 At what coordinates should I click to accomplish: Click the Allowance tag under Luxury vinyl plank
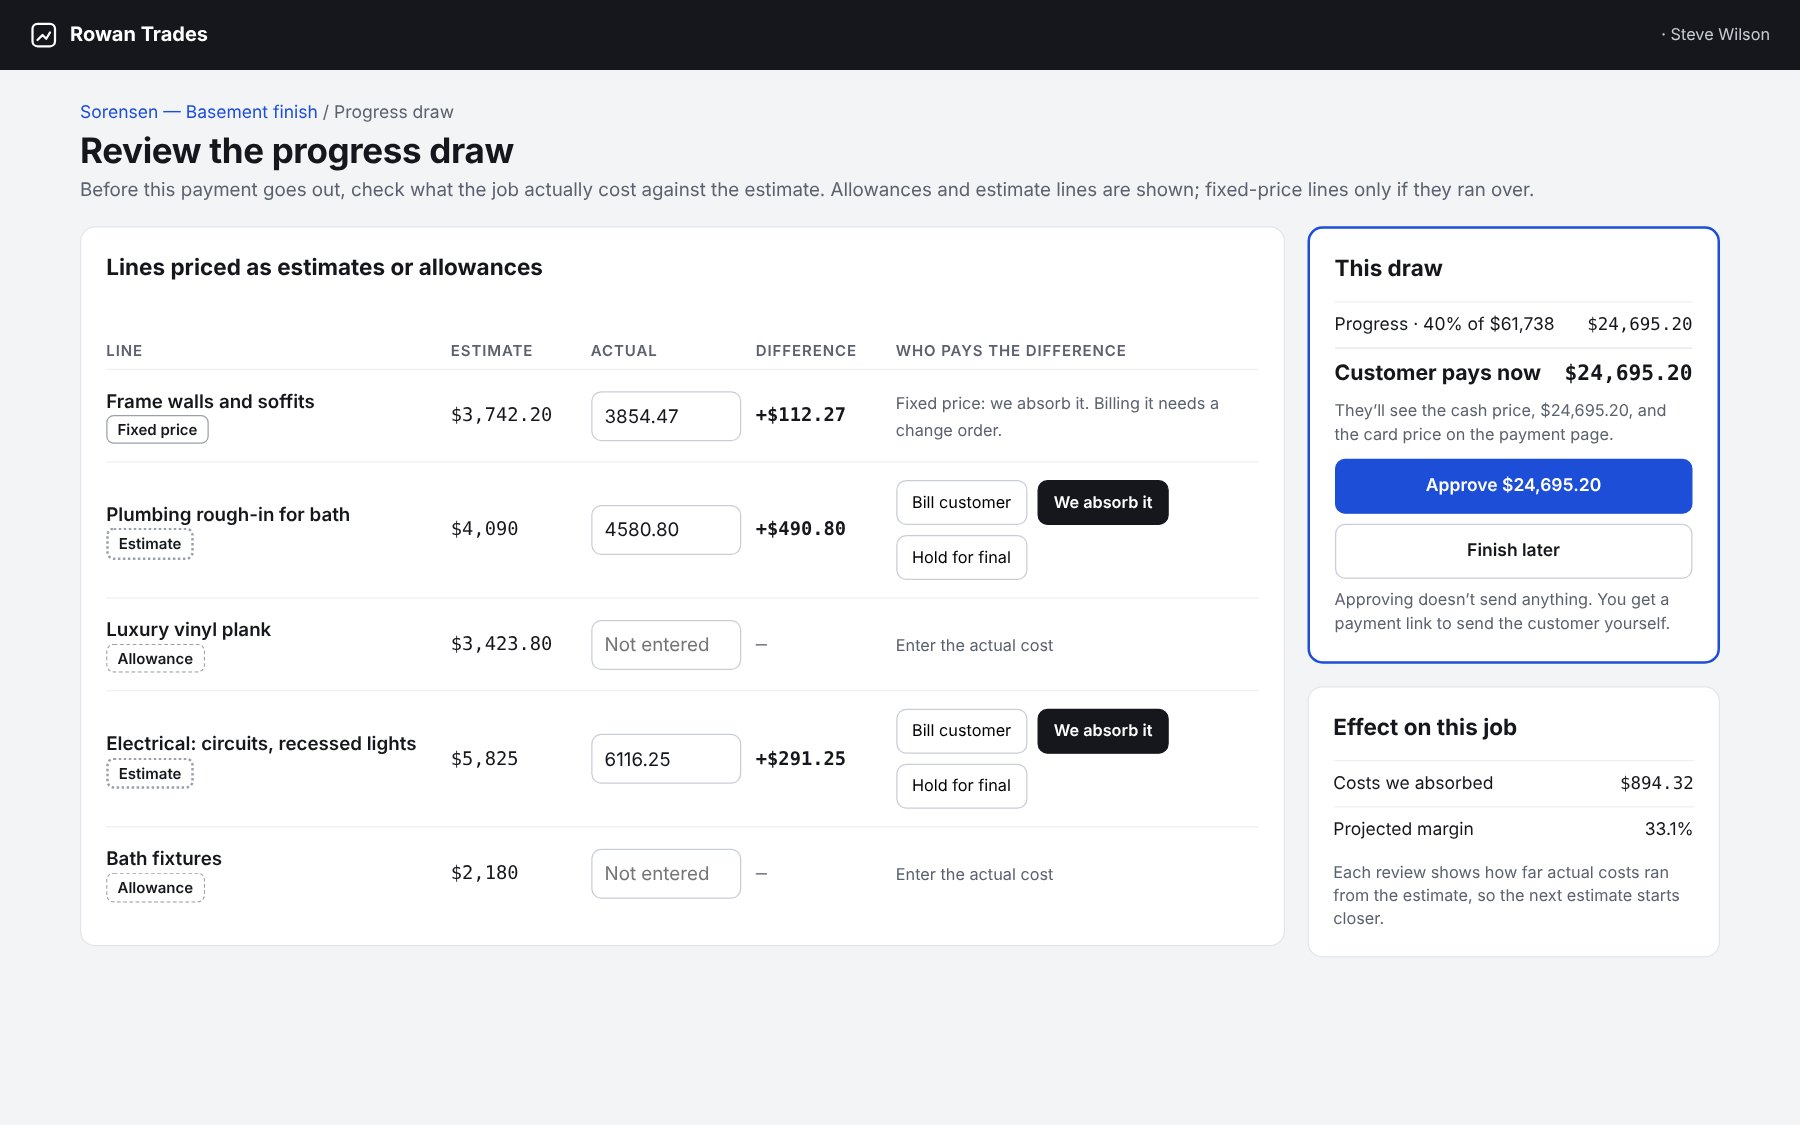[155, 659]
